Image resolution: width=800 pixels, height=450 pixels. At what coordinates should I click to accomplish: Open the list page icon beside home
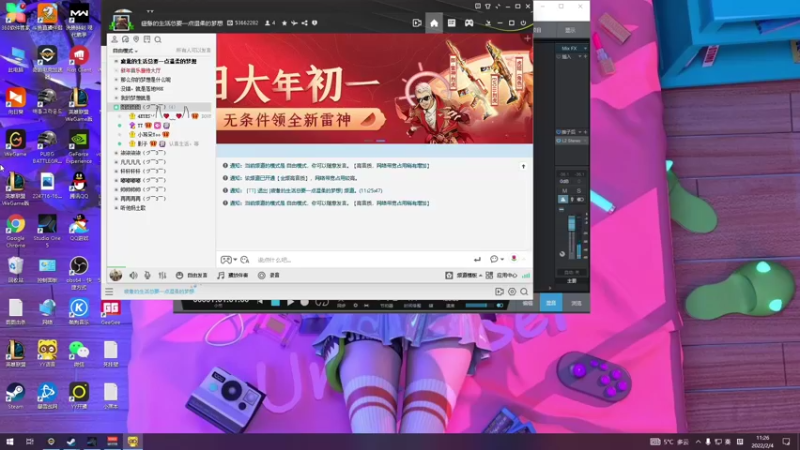click(x=452, y=23)
